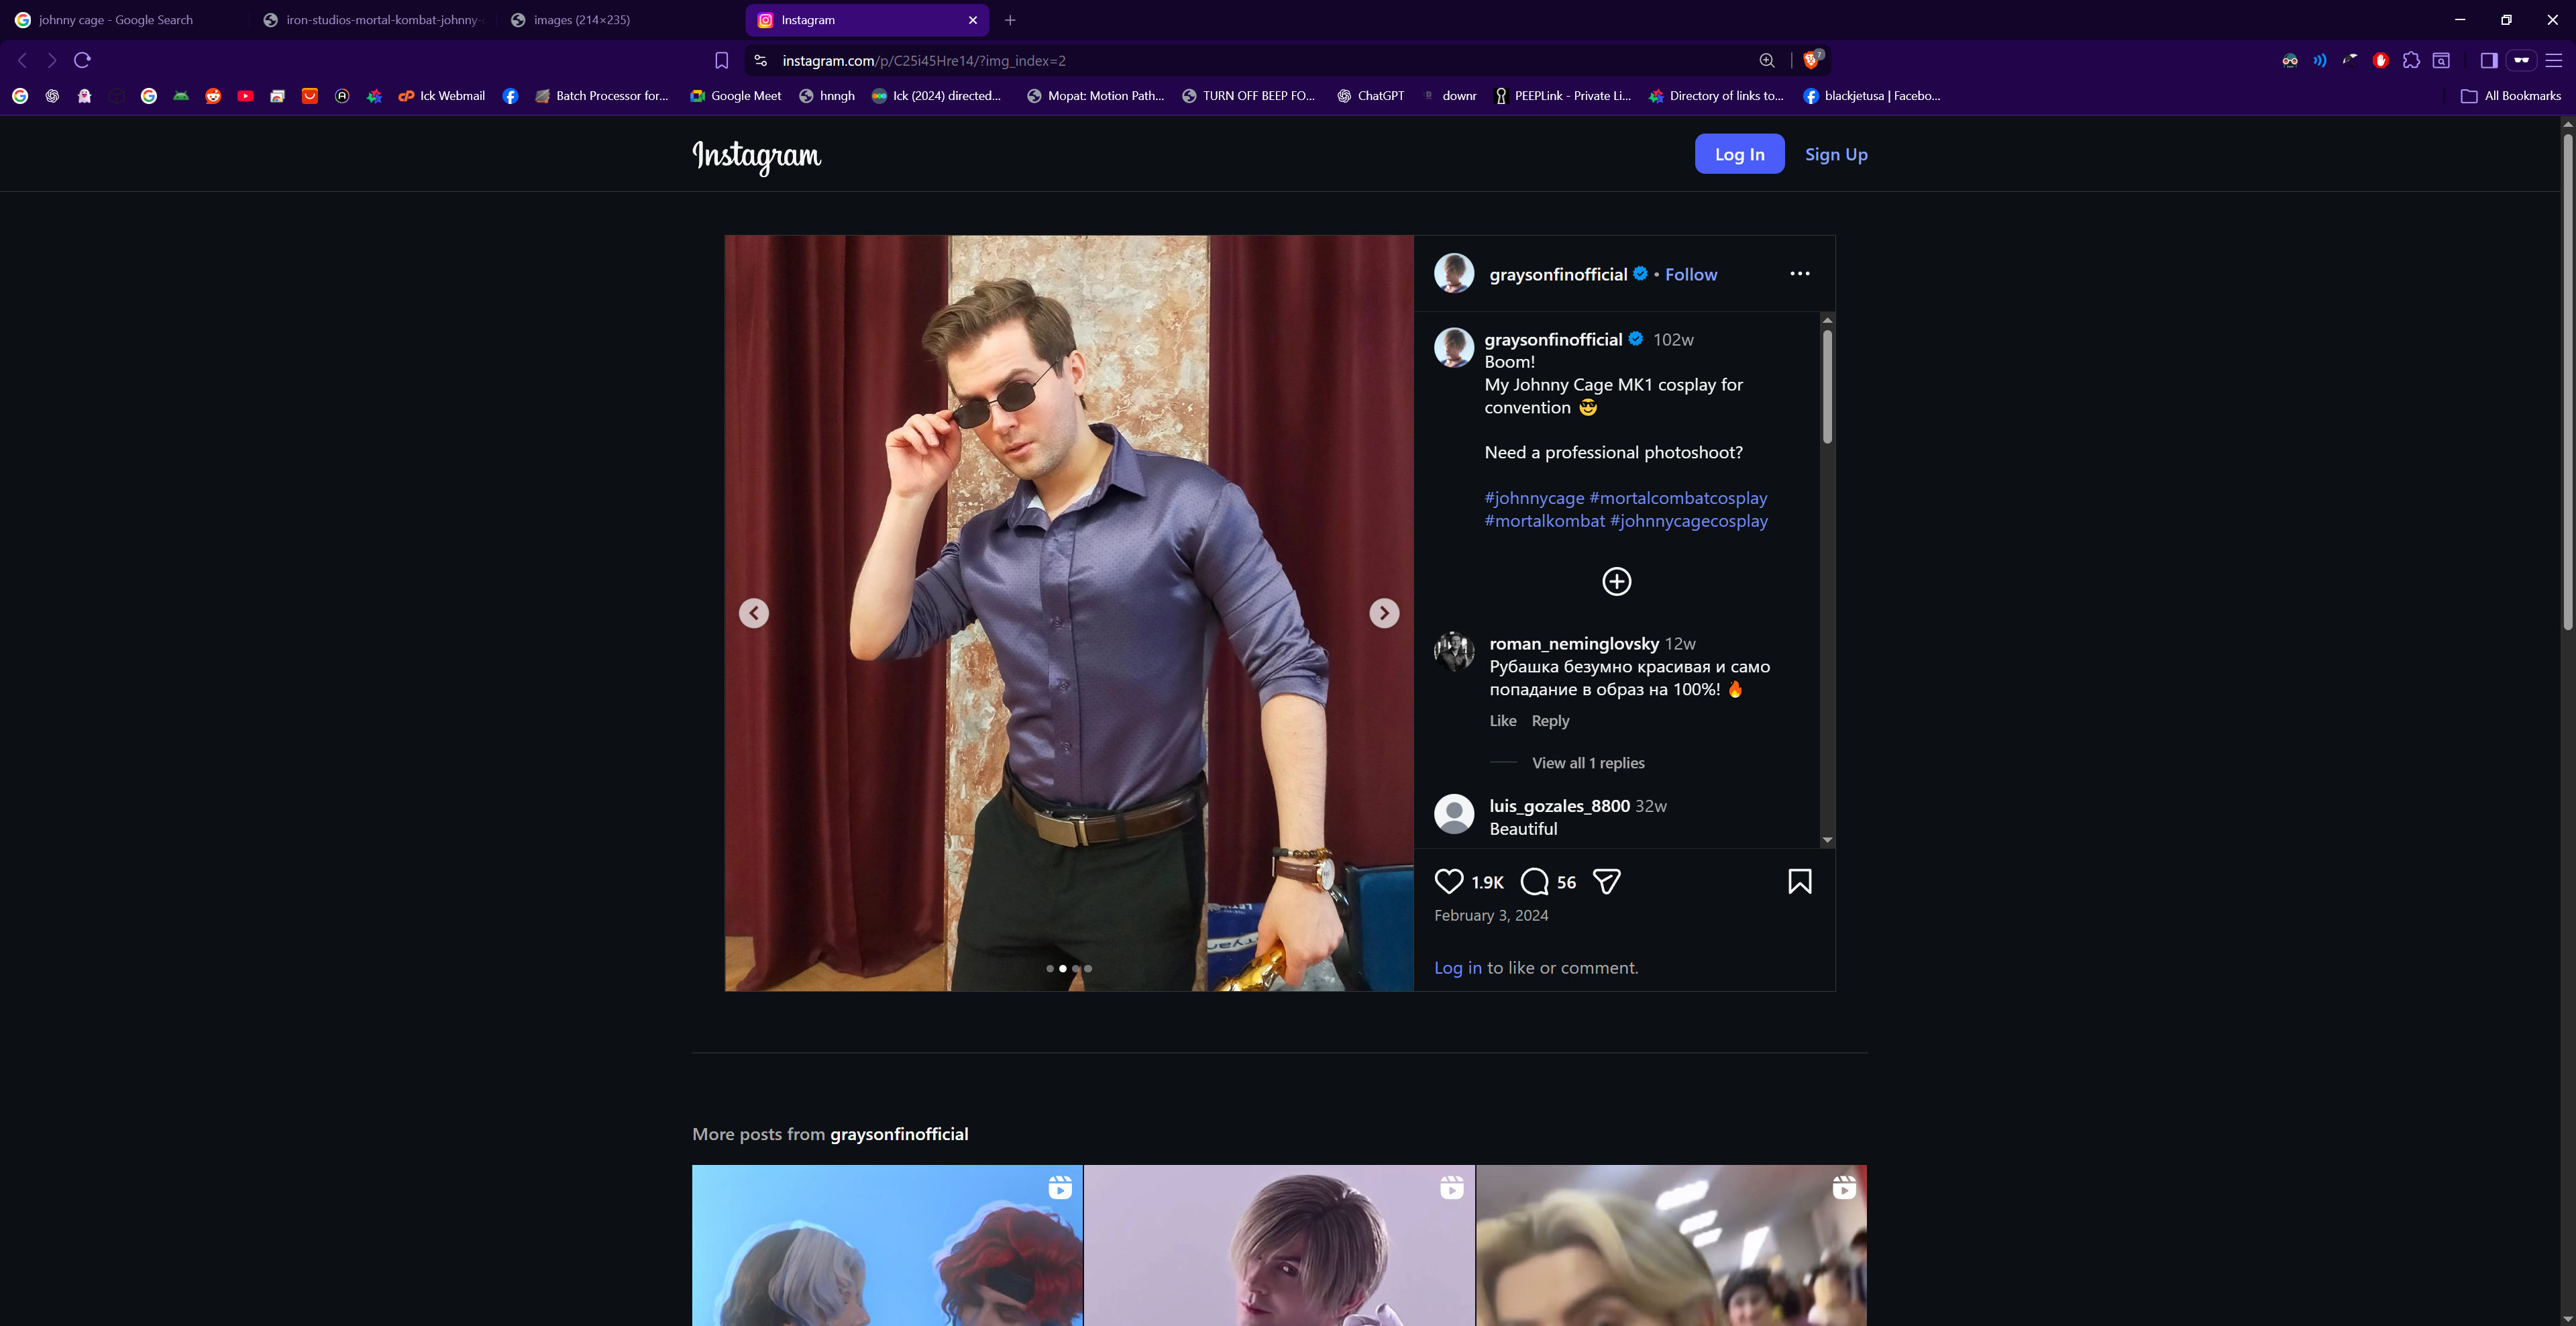Go to the next carousel photo
This screenshot has width=2576, height=1326.
pyautogui.click(x=1384, y=613)
